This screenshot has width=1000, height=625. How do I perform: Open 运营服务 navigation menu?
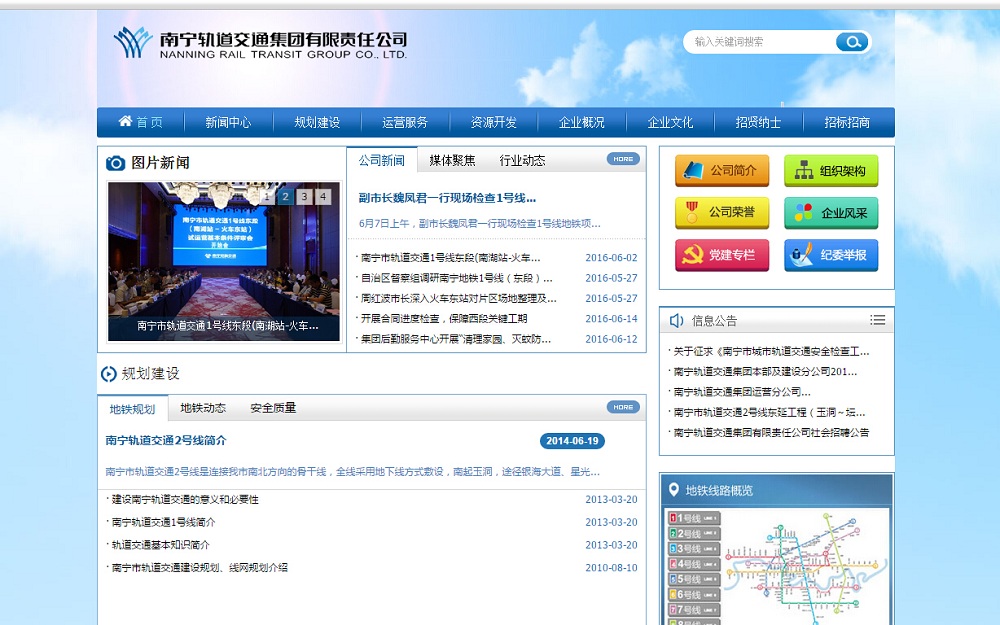405,122
